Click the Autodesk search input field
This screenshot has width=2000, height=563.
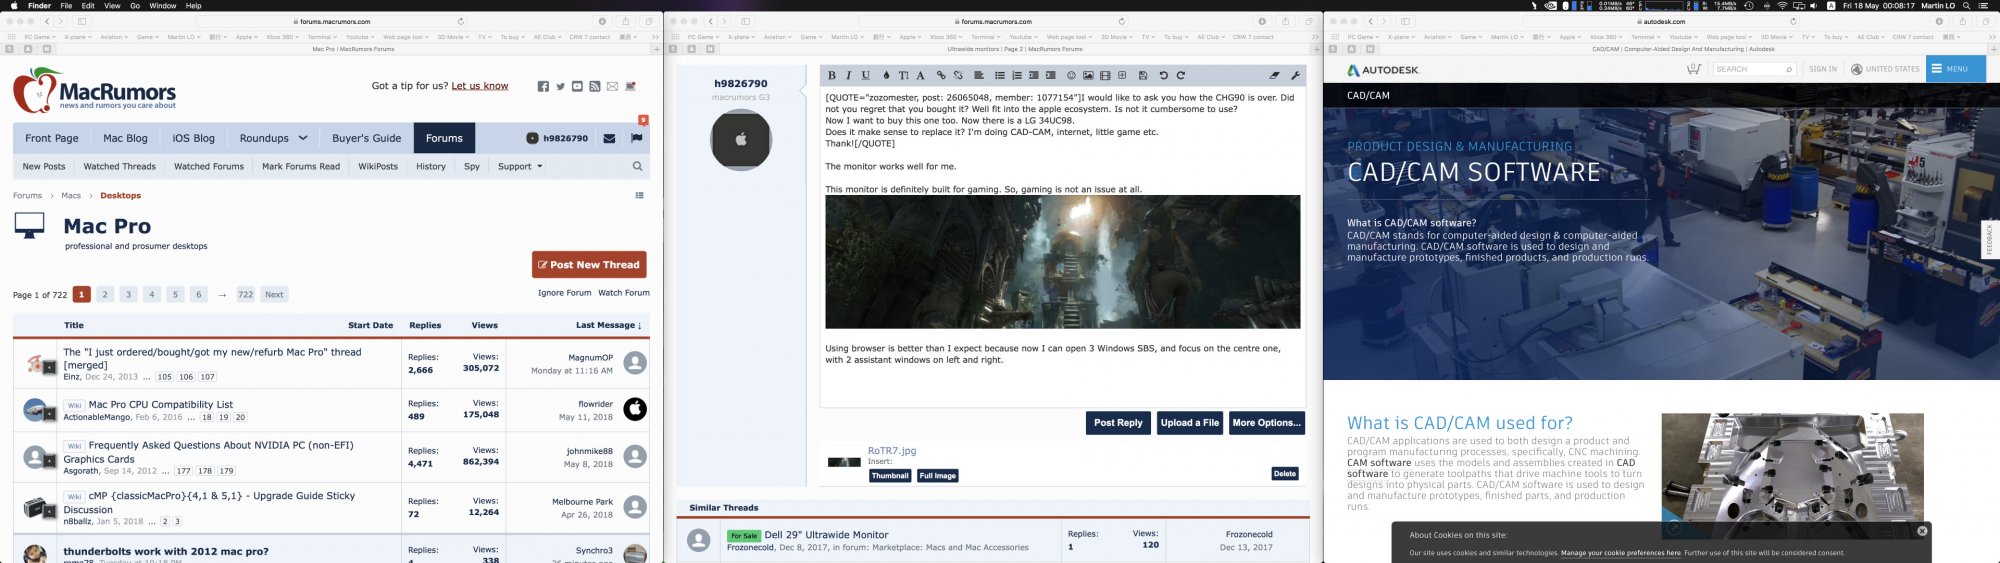tap(1746, 69)
